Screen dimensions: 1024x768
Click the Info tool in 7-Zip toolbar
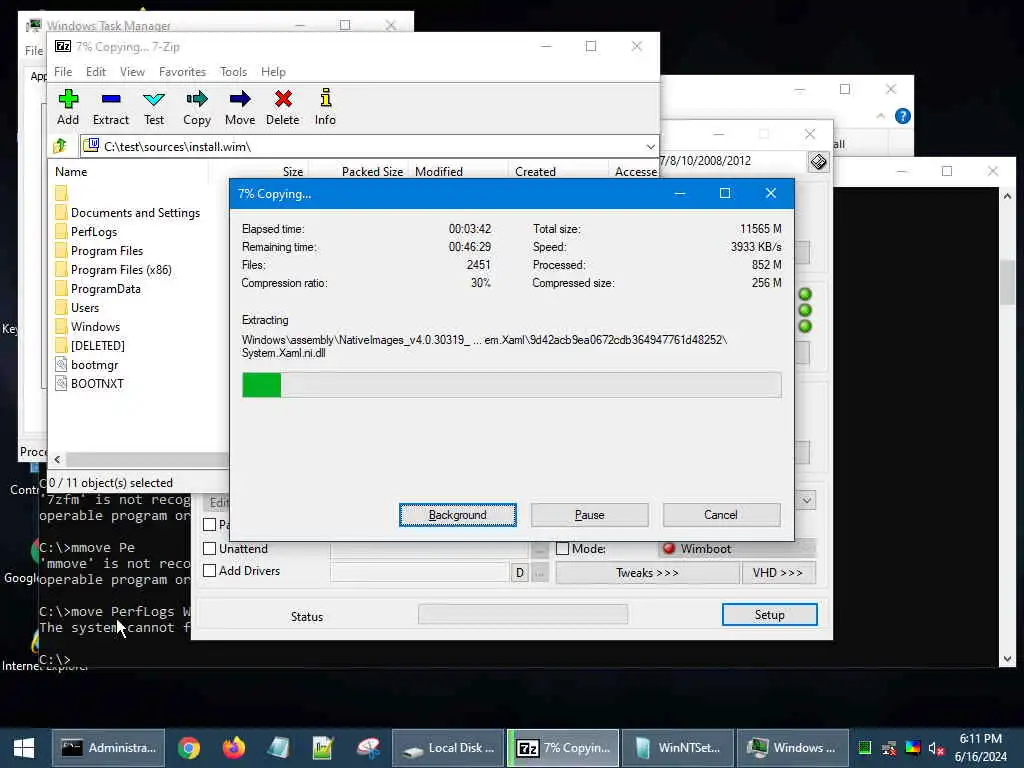pos(325,108)
